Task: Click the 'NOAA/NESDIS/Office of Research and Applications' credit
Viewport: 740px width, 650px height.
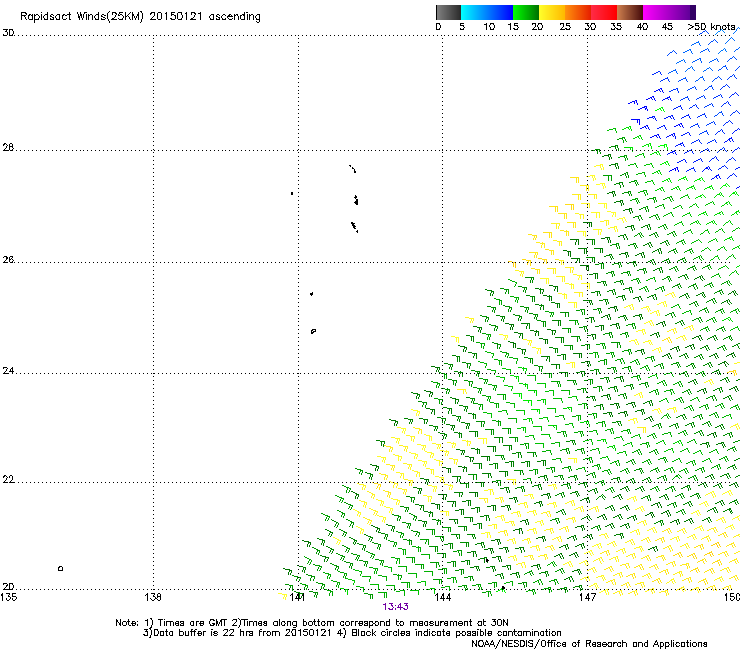Action: tap(589, 644)
